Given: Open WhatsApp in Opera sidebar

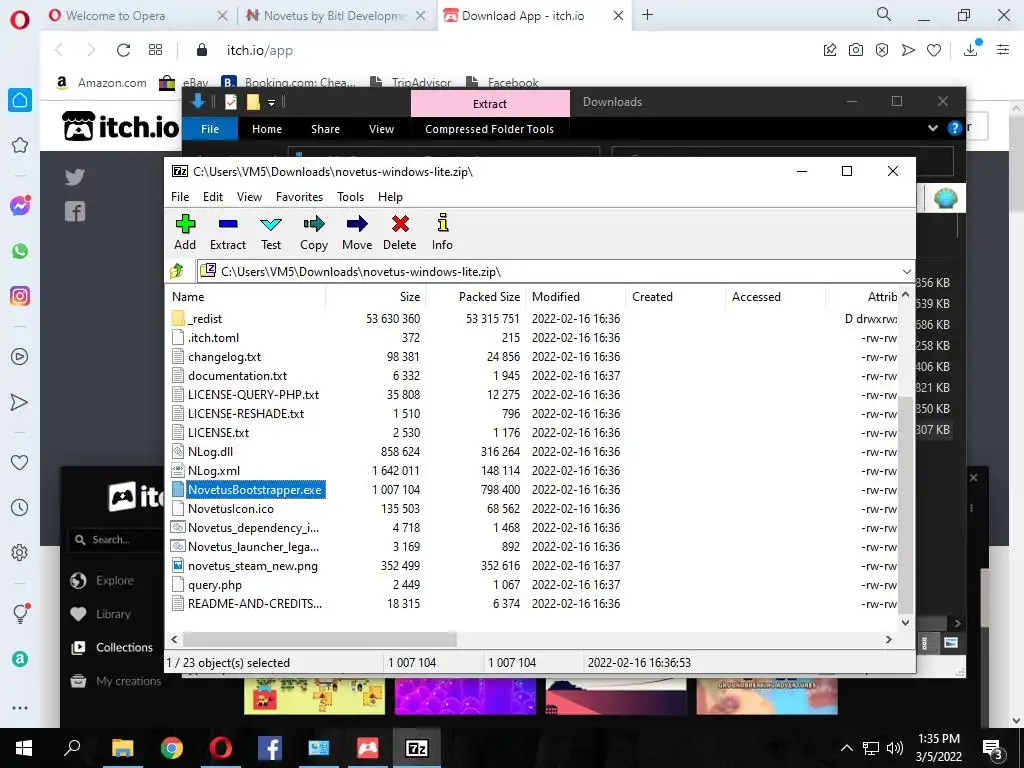Looking at the screenshot, I should click(x=20, y=251).
